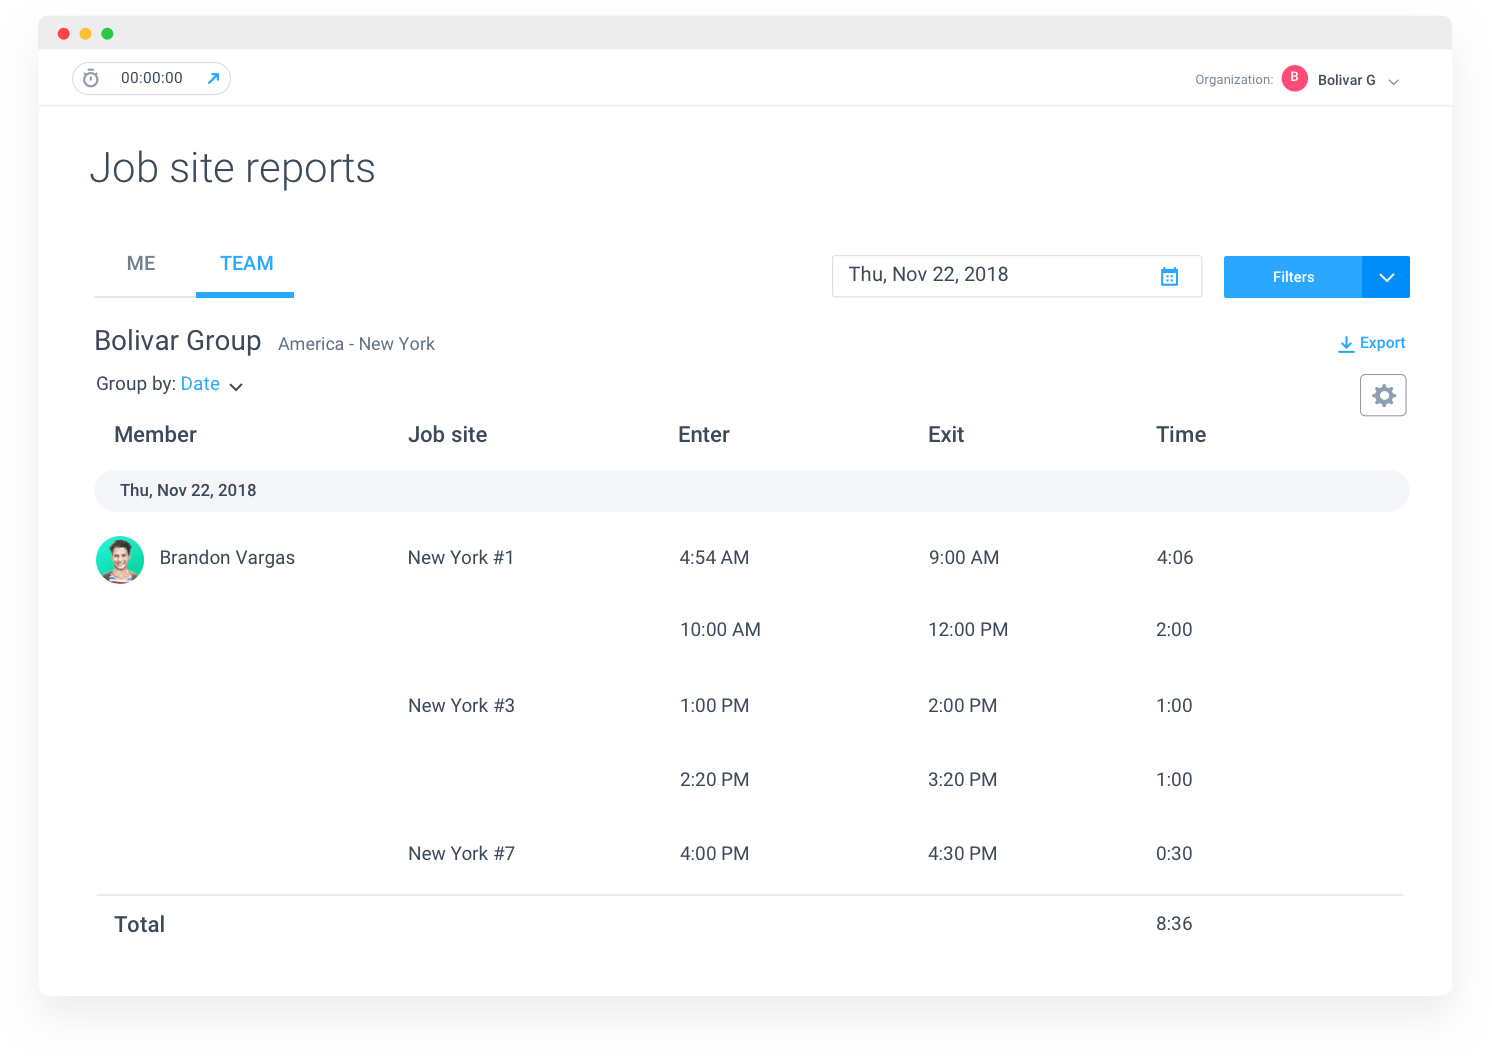The width and height of the screenshot is (1492, 1056).
Task: Click the green zoom traffic light button
Action: [105, 33]
